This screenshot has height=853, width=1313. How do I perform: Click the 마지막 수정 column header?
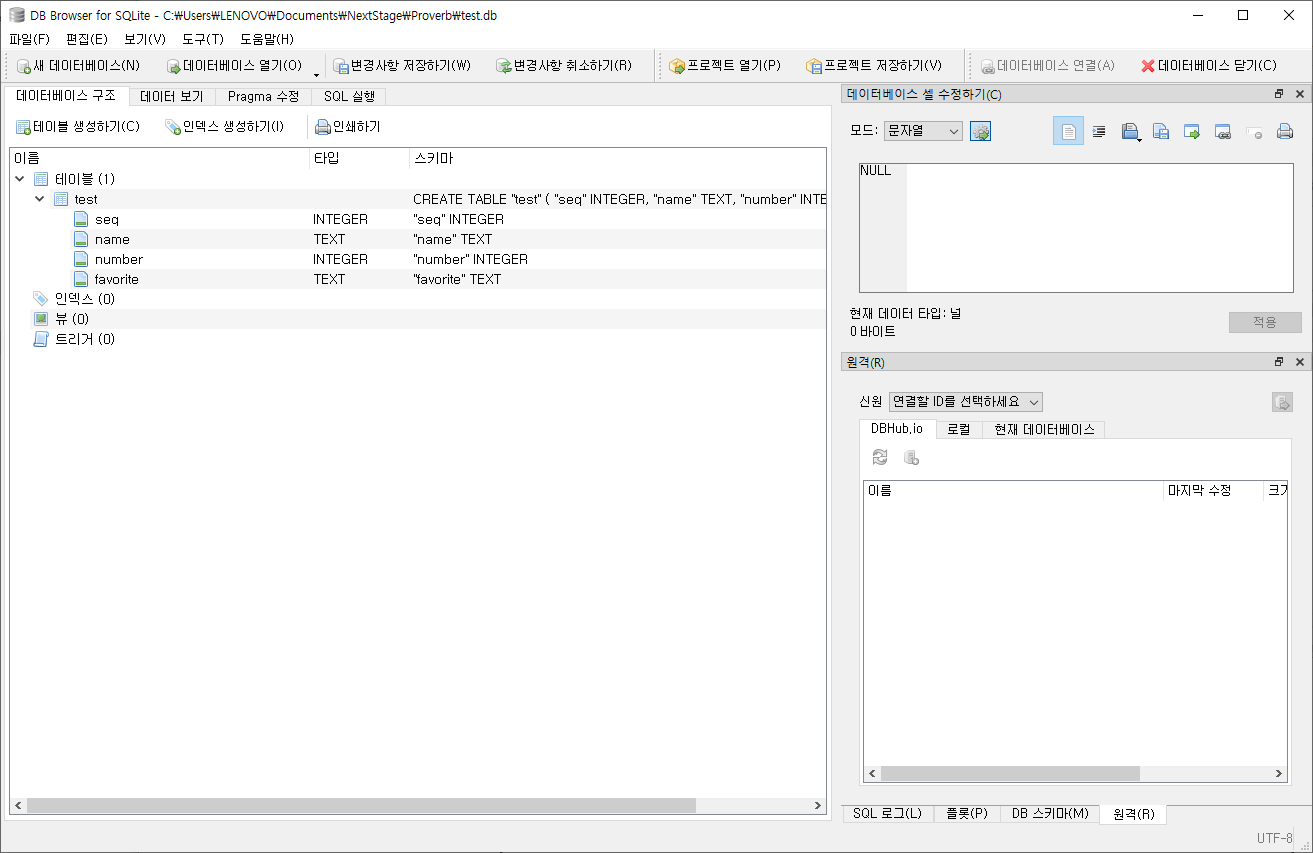pos(1213,490)
